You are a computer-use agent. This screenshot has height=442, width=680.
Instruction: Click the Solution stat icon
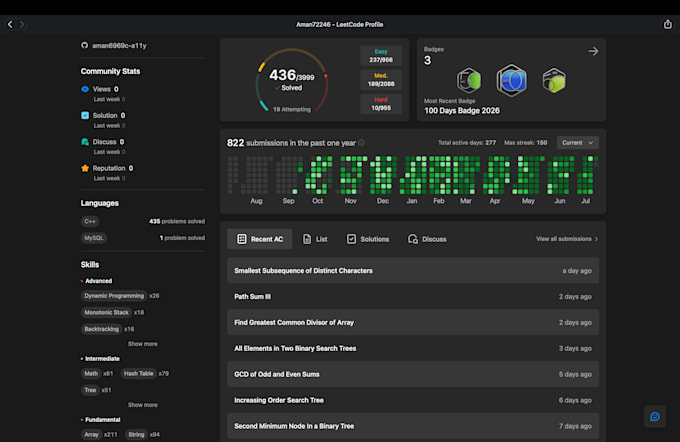tap(85, 115)
